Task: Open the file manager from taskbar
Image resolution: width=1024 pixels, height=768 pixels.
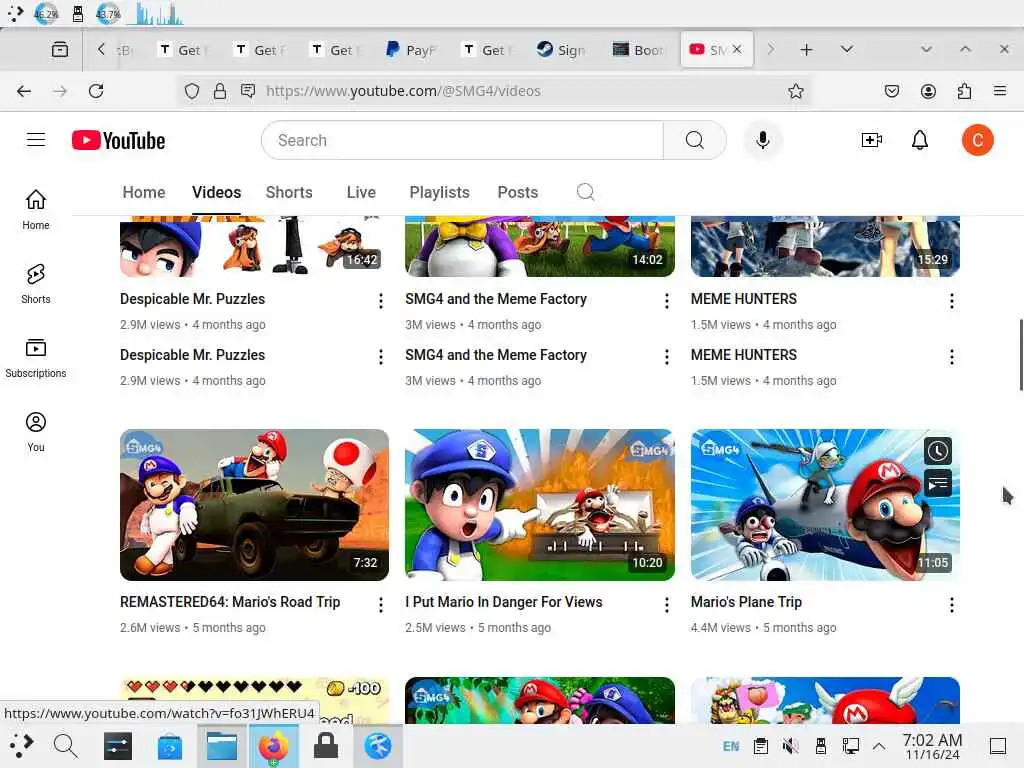Action: pyautogui.click(x=221, y=746)
